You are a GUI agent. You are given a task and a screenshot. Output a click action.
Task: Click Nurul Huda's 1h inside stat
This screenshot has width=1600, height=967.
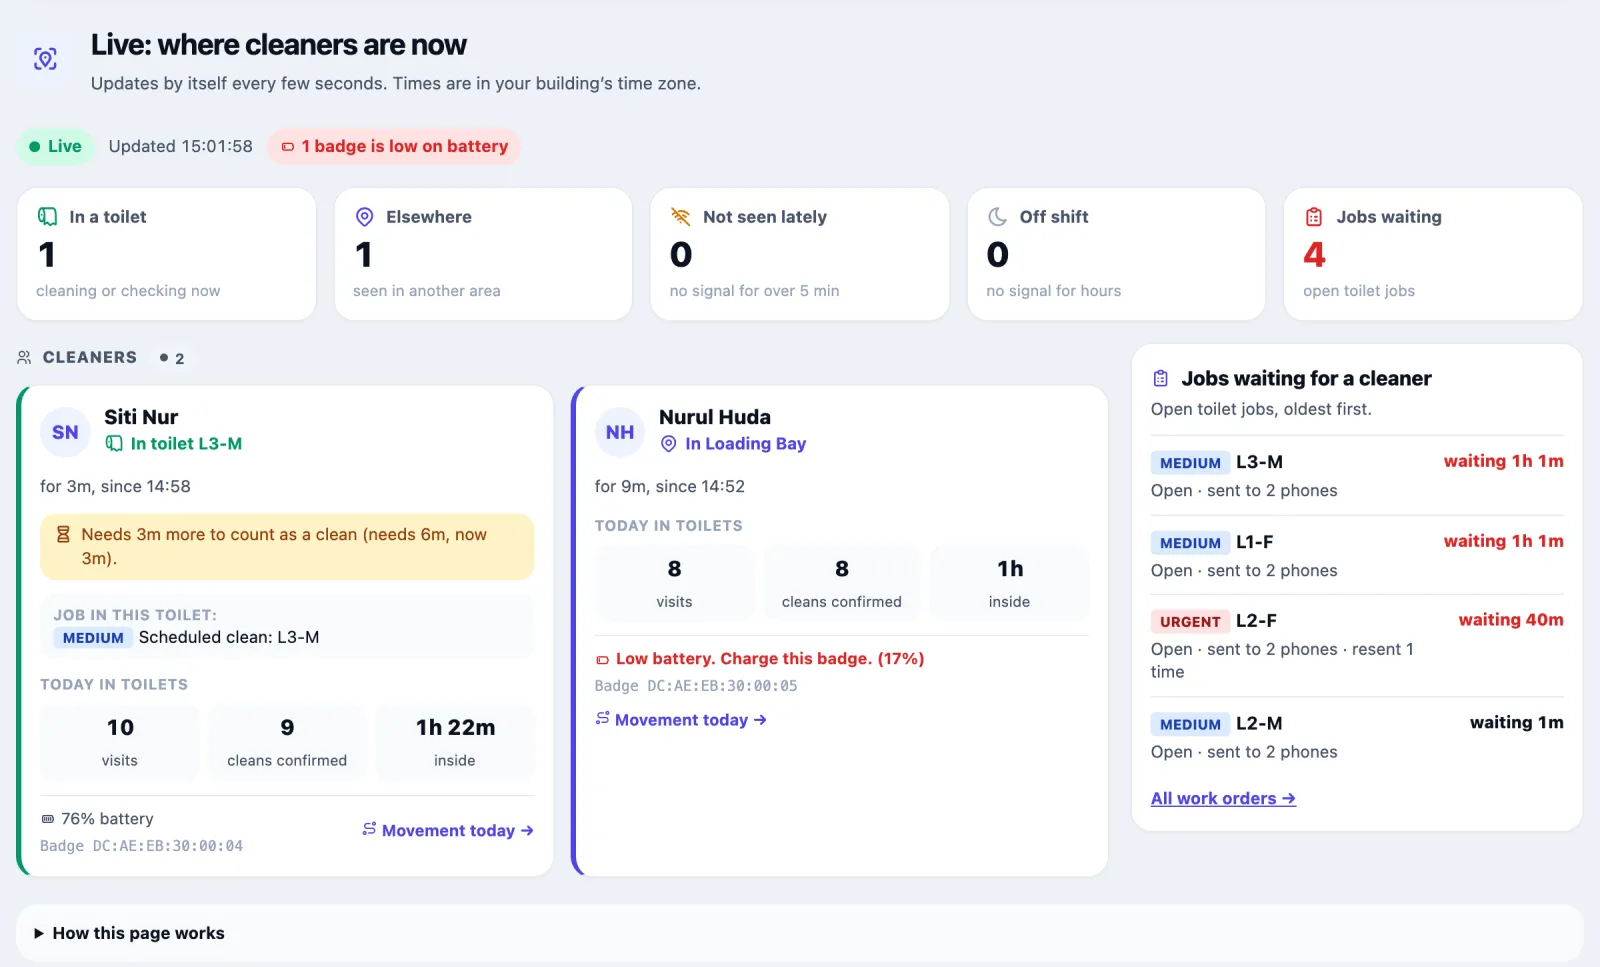click(1010, 583)
